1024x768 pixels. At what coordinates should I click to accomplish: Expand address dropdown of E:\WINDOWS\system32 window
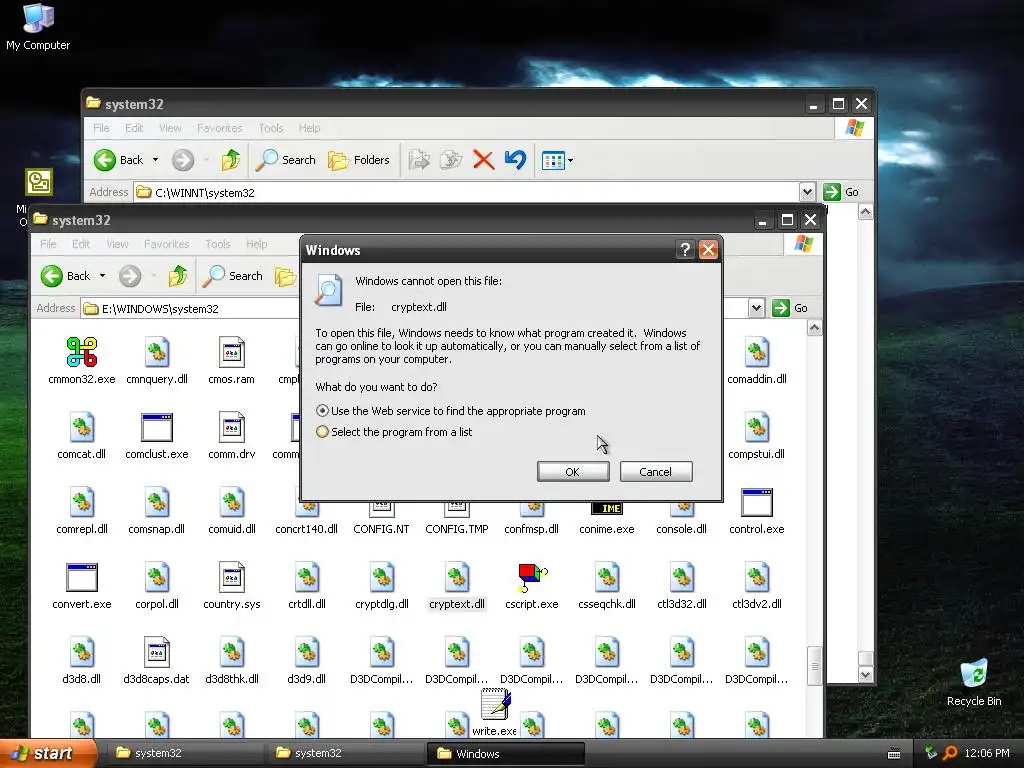756,308
